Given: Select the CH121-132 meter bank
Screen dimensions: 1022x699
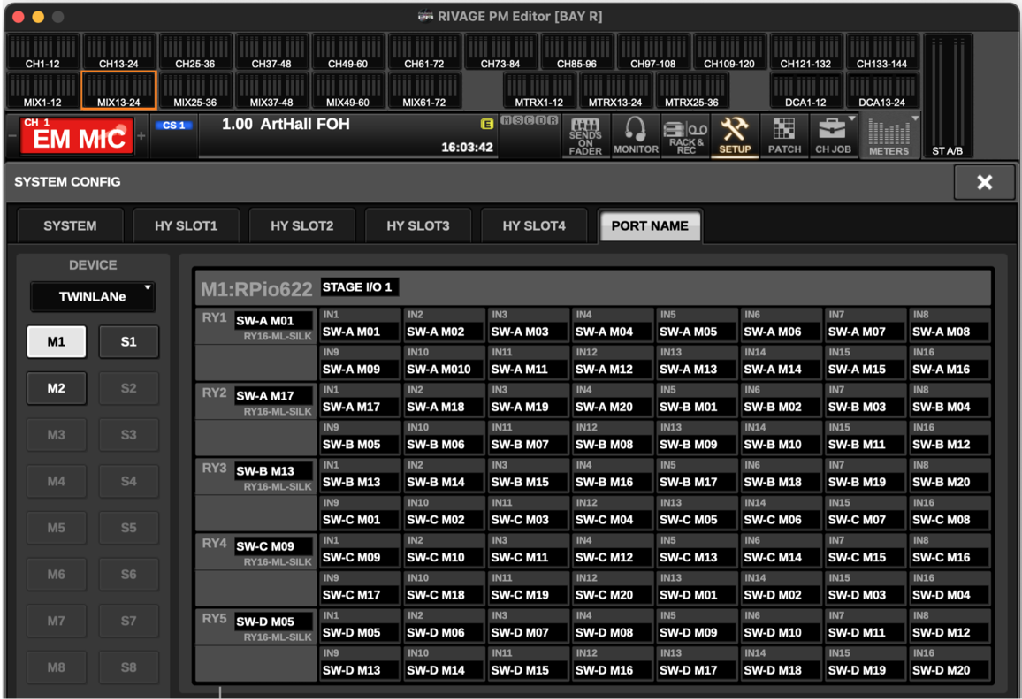Looking at the screenshot, I should click(806, 52).
